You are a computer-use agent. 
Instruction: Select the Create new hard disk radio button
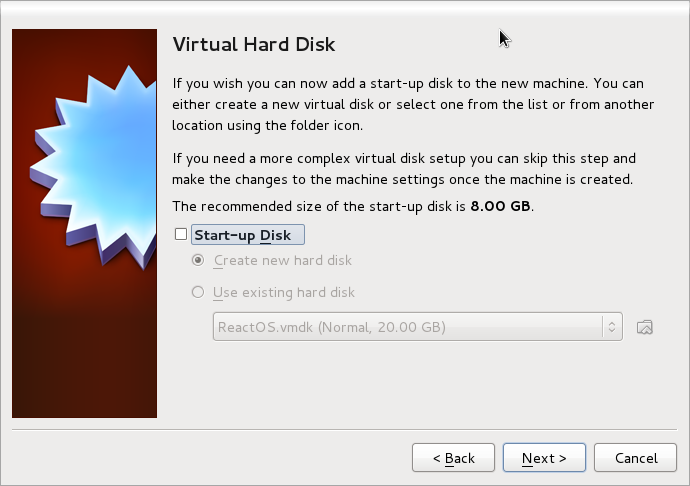[198, 260]
